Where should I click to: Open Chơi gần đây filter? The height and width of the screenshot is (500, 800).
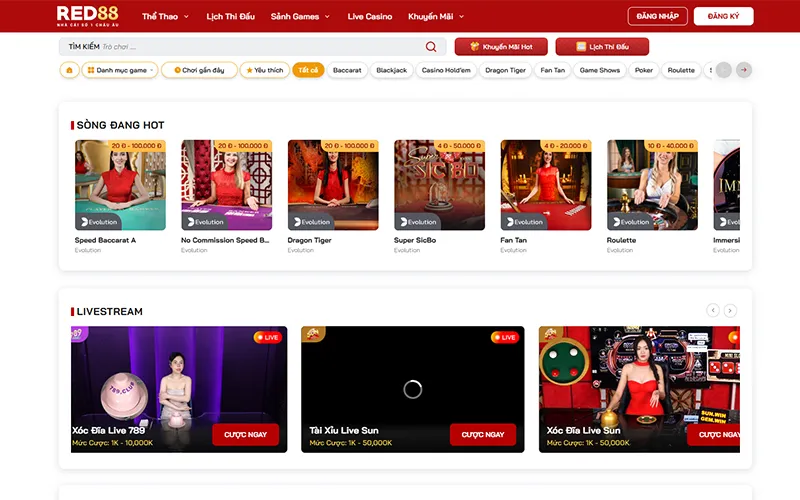point(199,70)
